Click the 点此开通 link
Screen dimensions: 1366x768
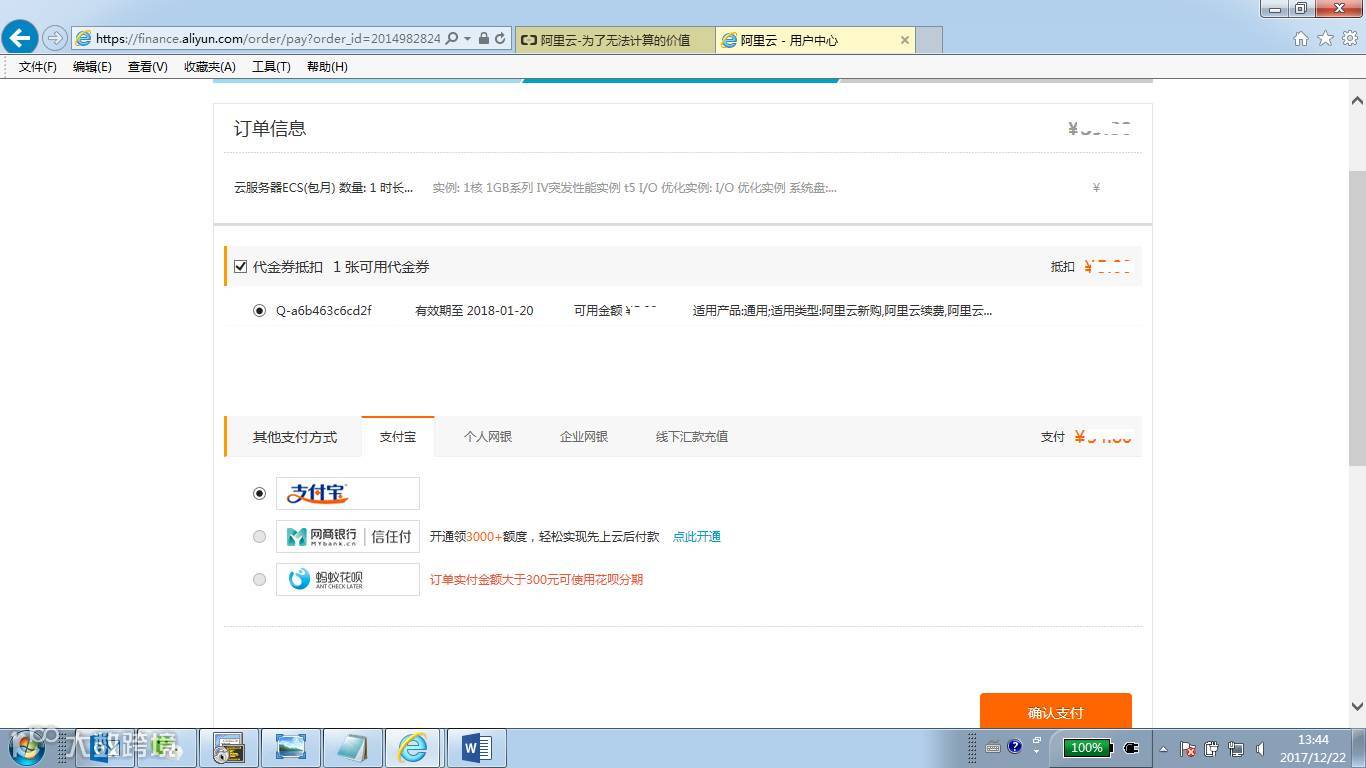coord(696,537)
